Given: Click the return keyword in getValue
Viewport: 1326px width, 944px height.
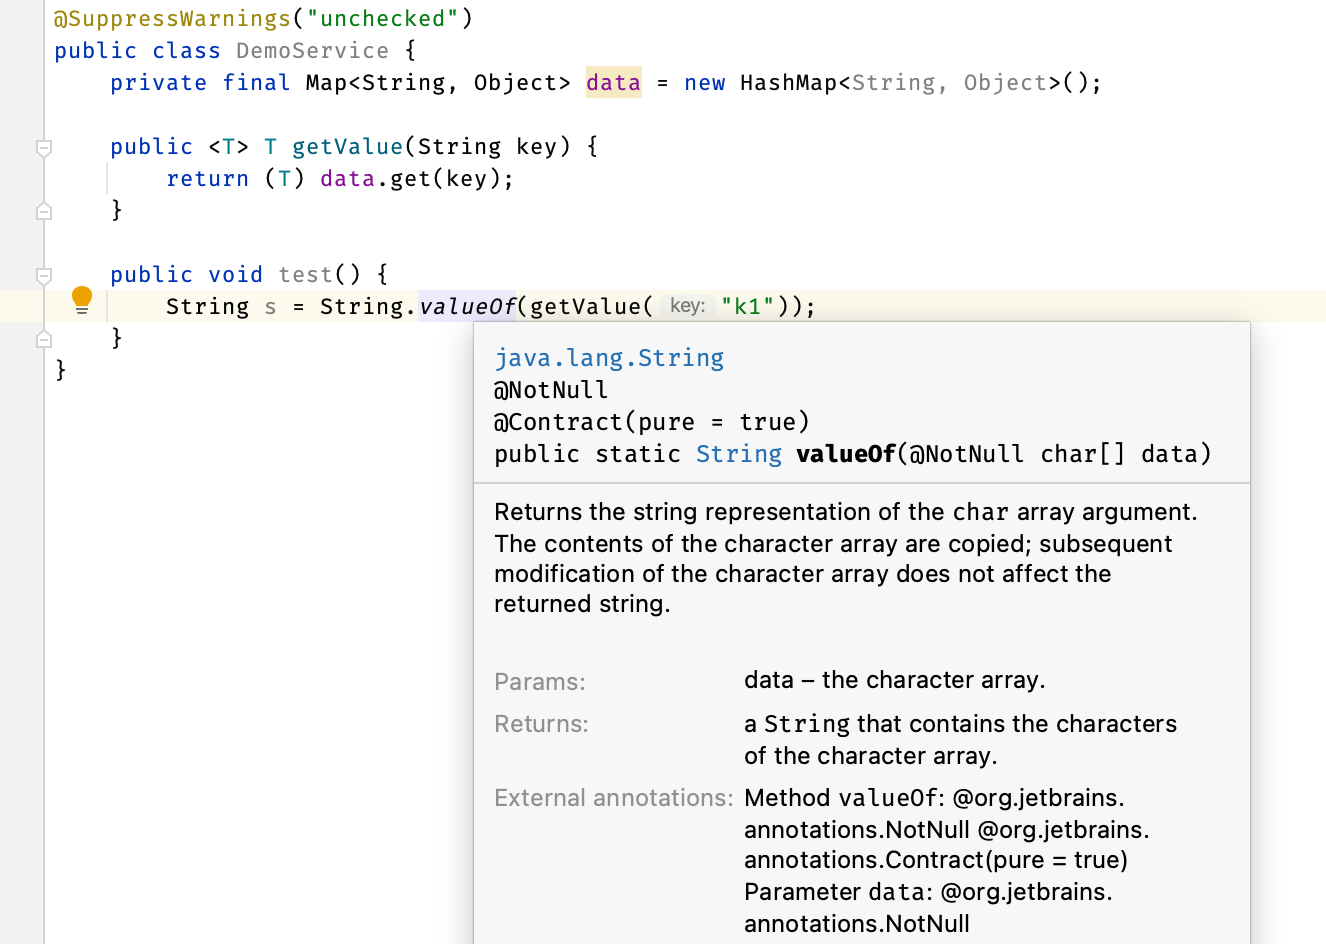Looking at the screenshot, I should coord(207,178).
